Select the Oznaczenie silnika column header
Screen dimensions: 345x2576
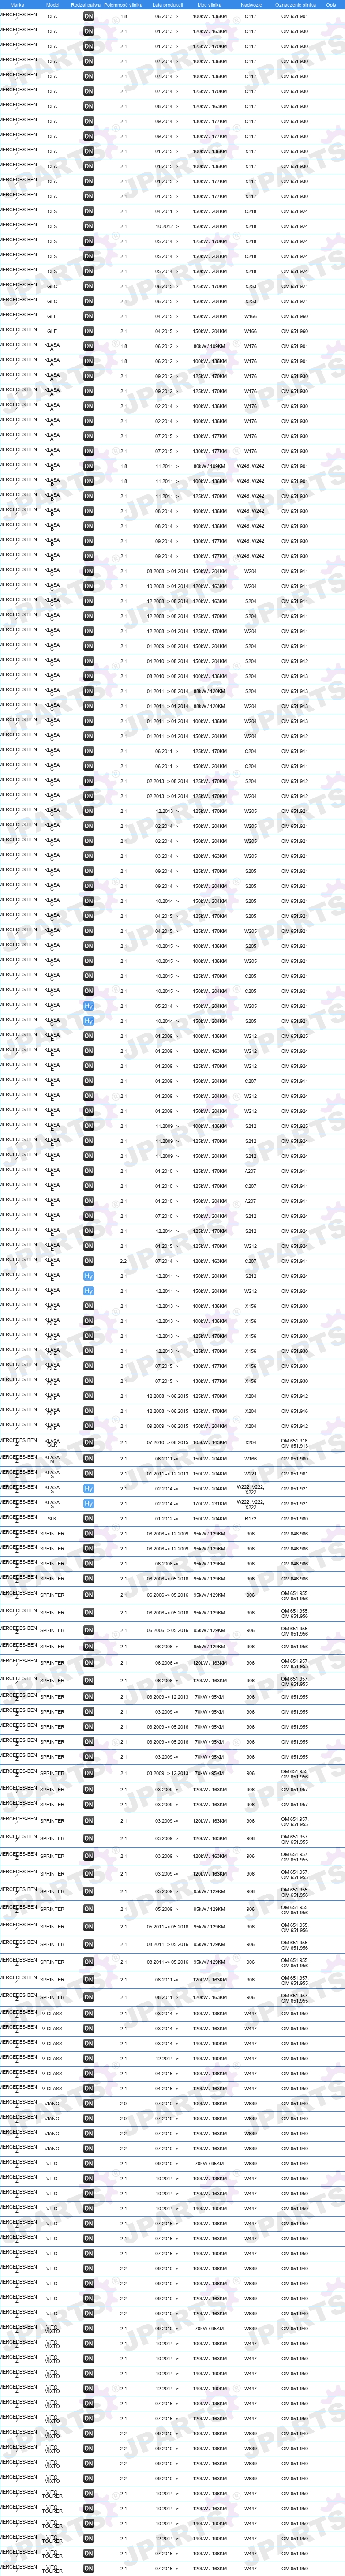pos(295,4)
